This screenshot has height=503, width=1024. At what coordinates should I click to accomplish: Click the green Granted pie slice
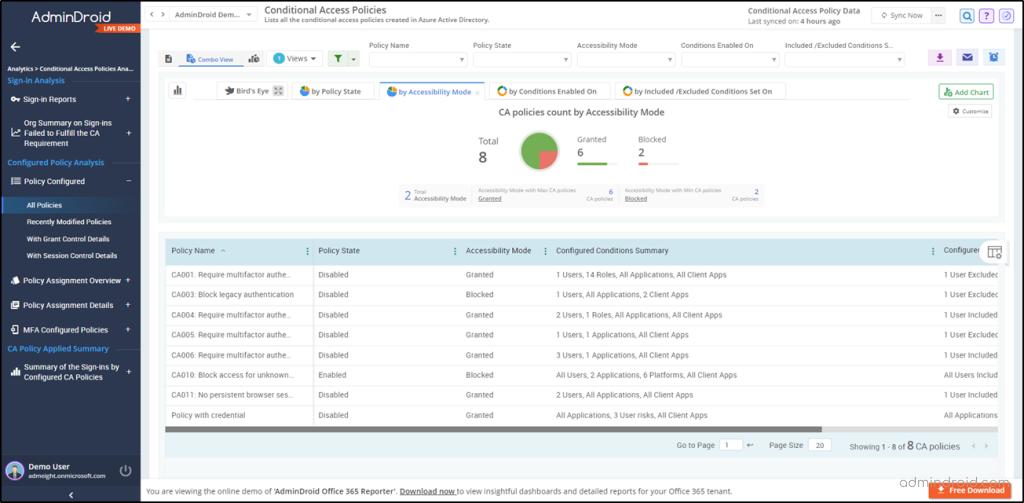pyautogui.click(x=532, y=147)
